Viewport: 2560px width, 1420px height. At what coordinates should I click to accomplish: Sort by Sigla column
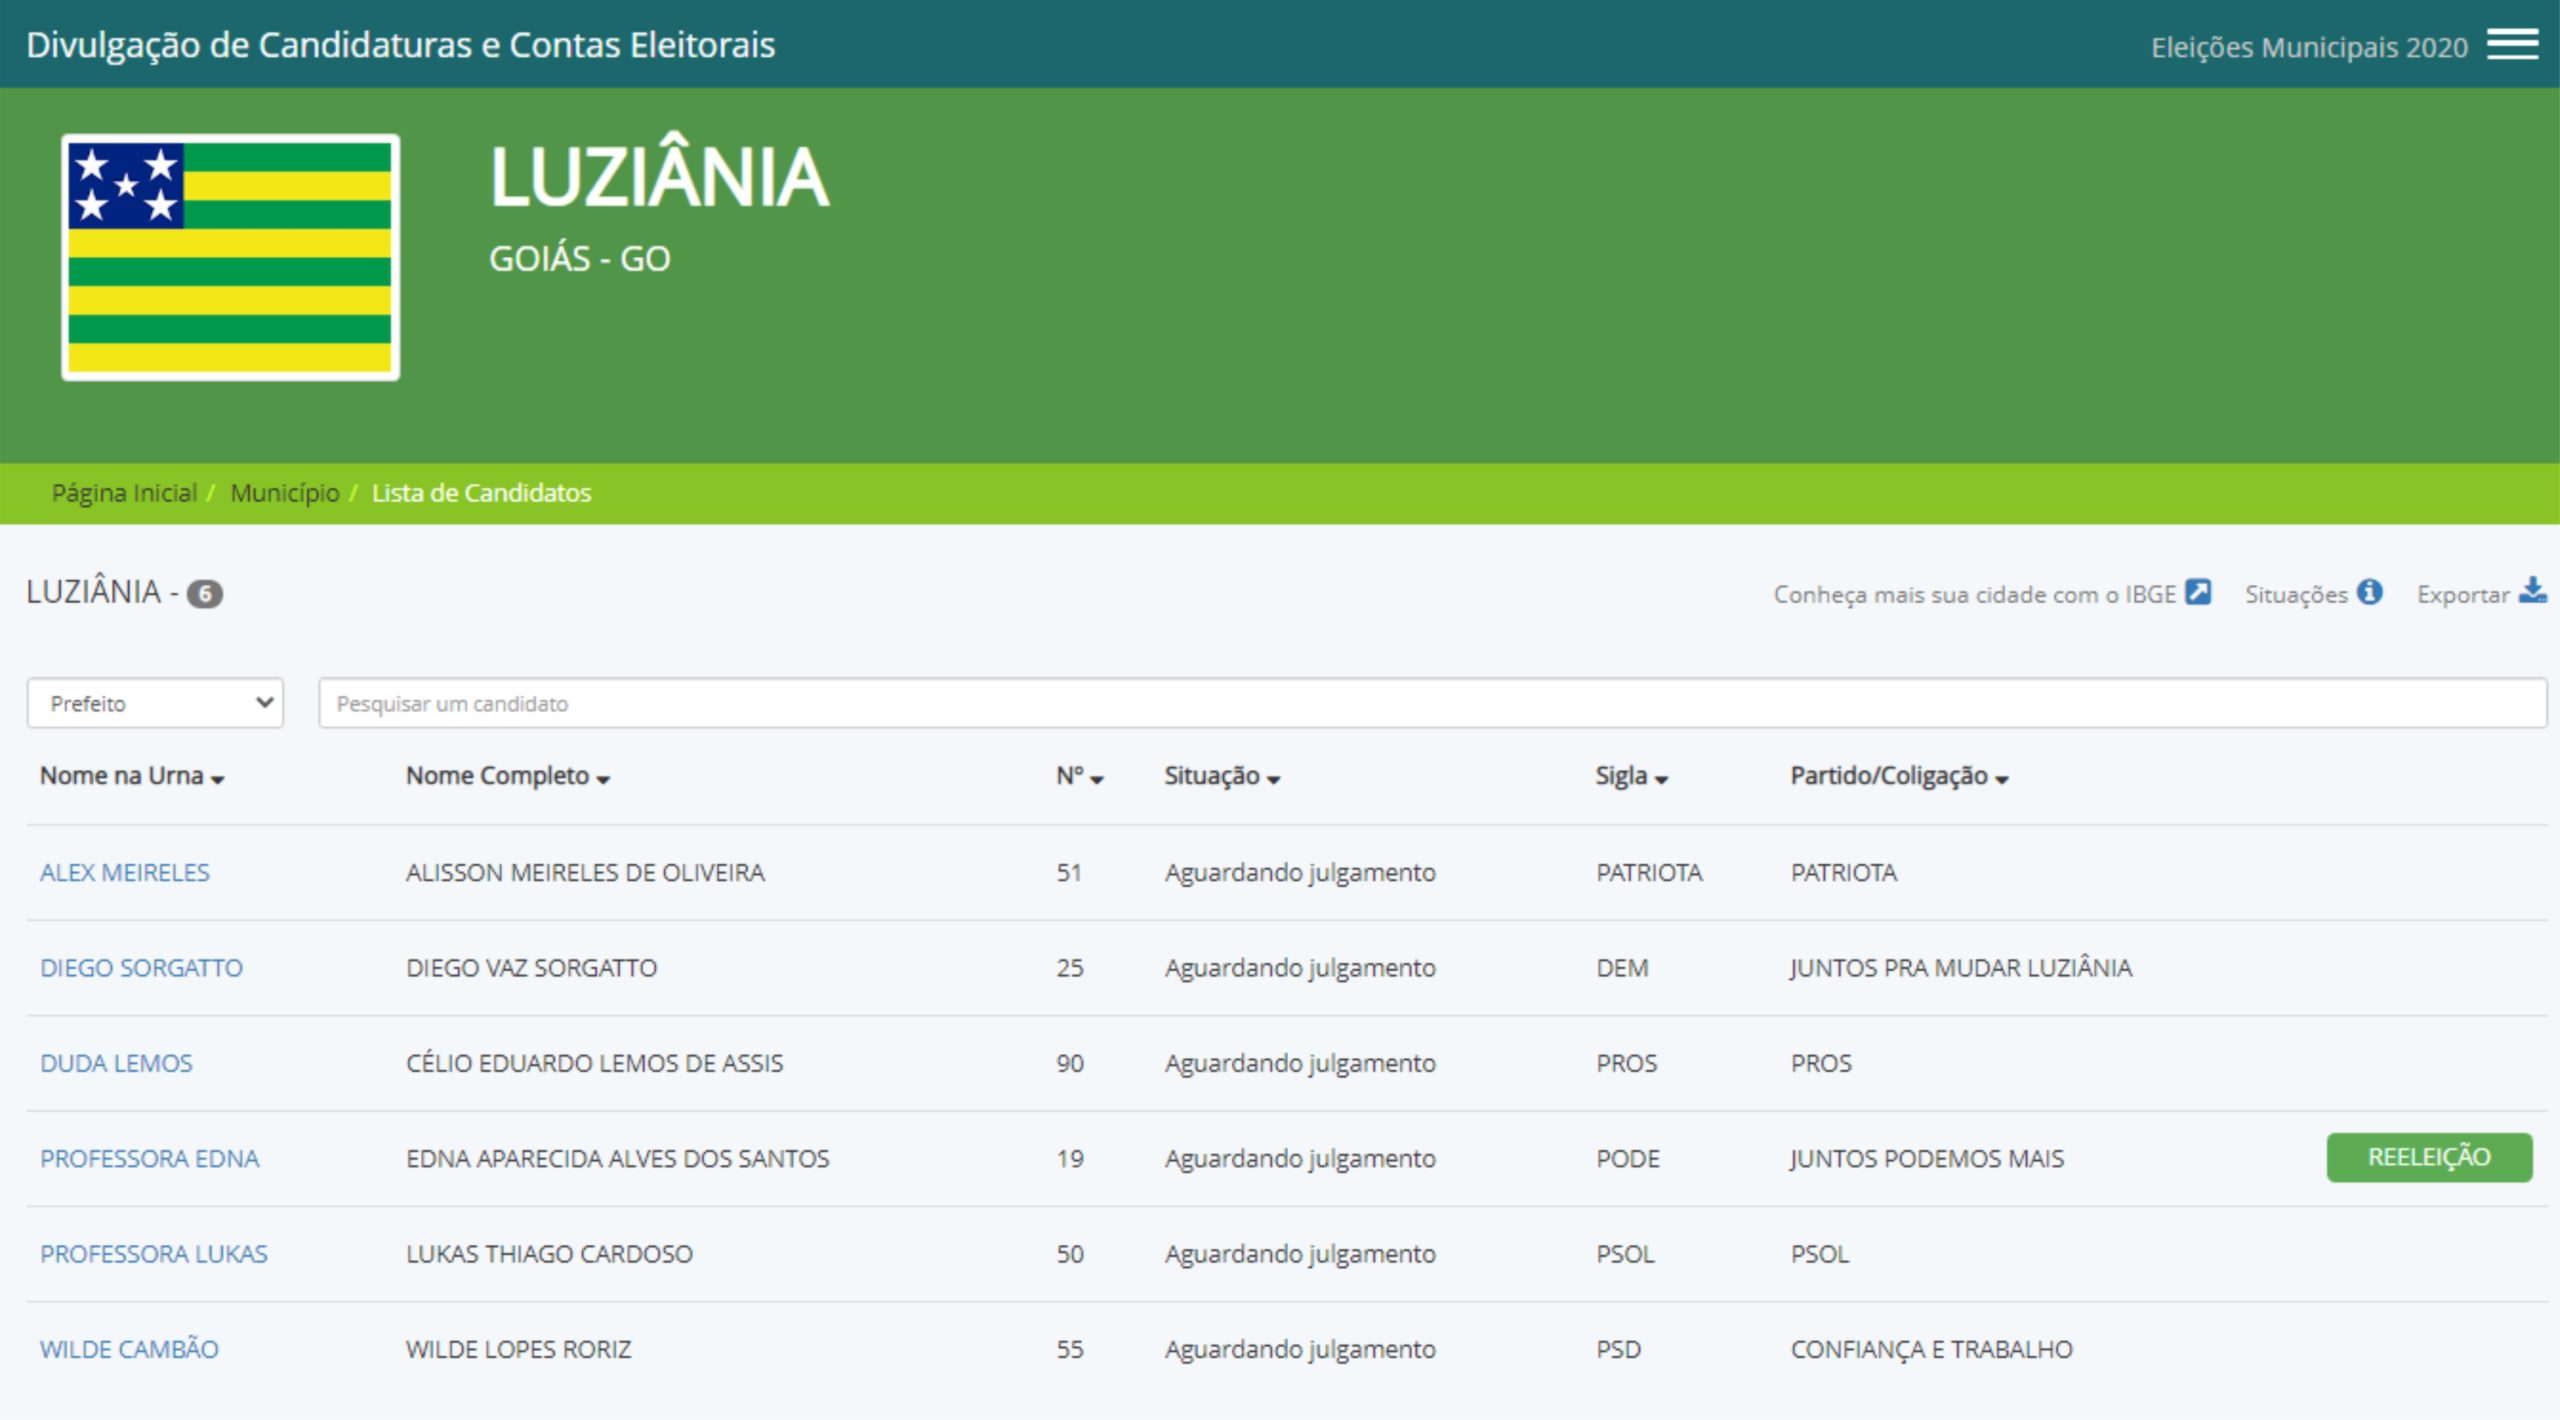point(1631,776)
